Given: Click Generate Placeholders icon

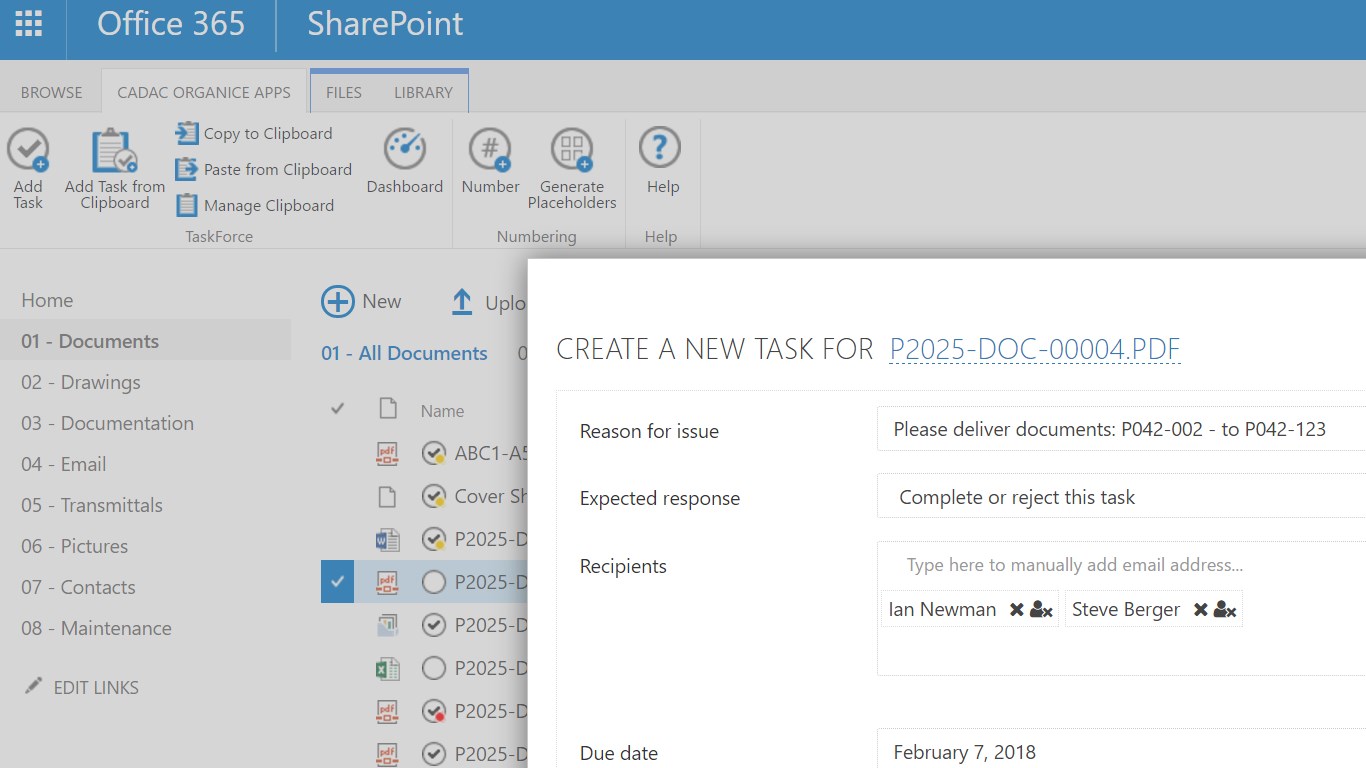Looking at the screenshot, I should coord(572,151).
